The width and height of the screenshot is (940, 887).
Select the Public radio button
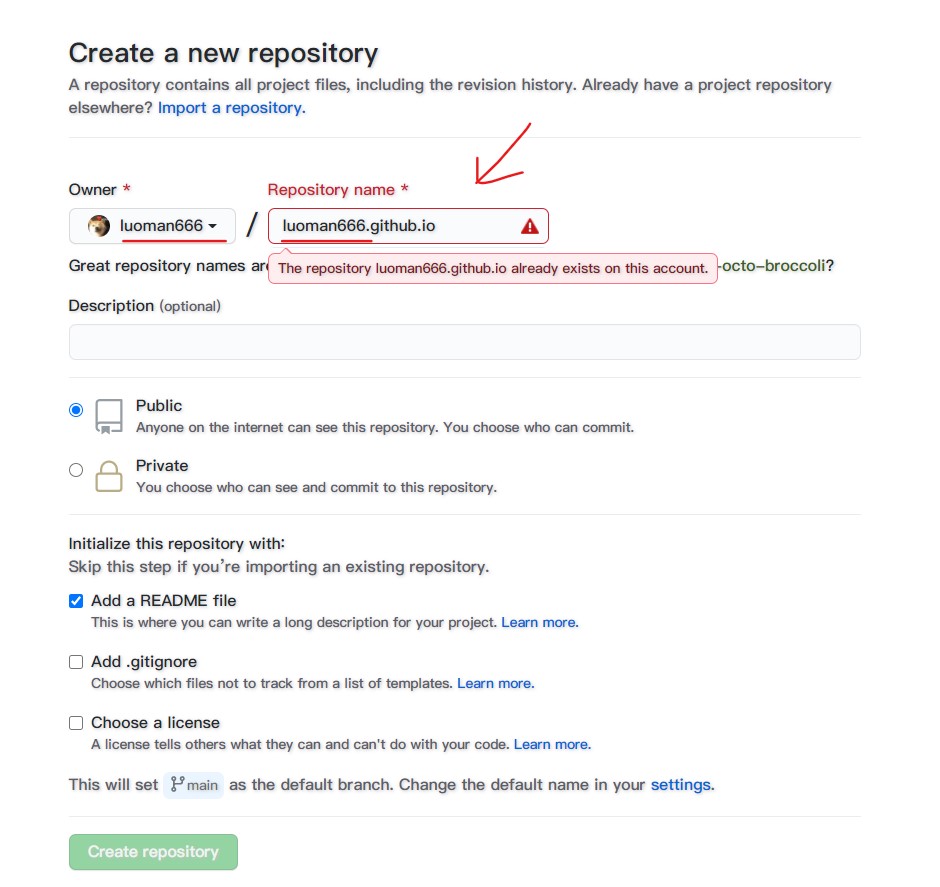(x=76, y=410)
